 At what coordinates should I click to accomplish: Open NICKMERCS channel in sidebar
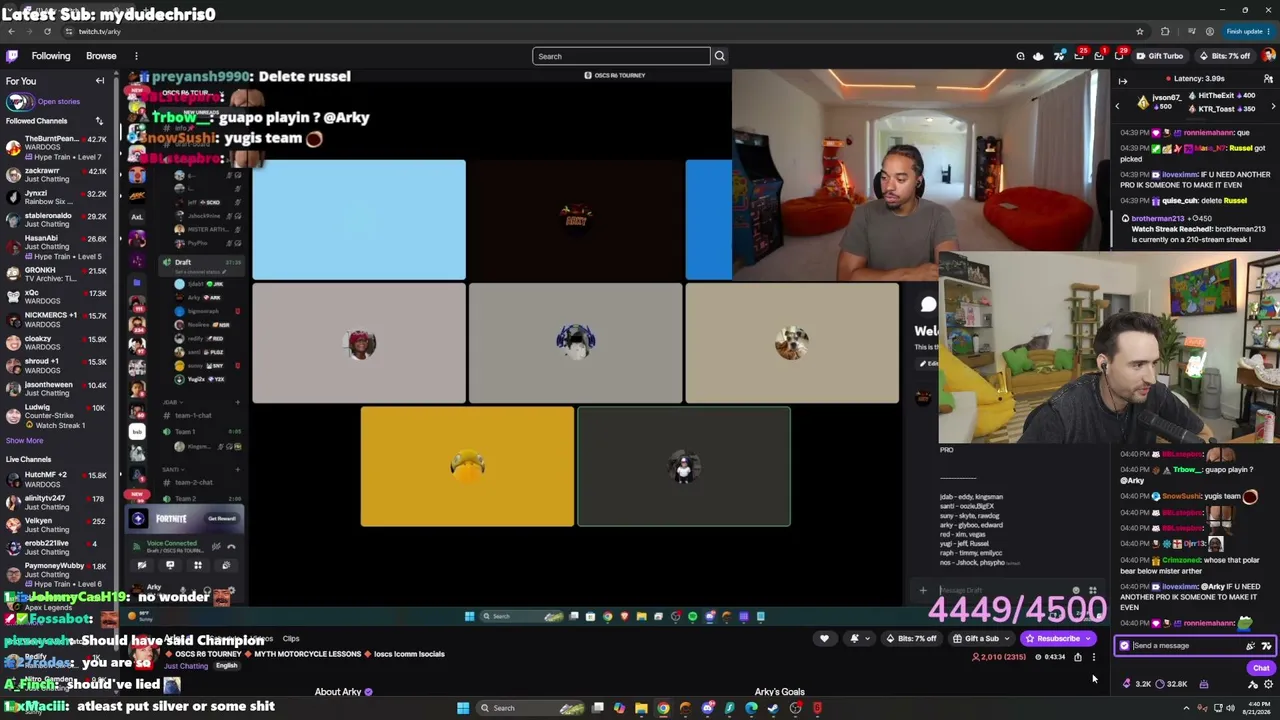coord(56,319)
